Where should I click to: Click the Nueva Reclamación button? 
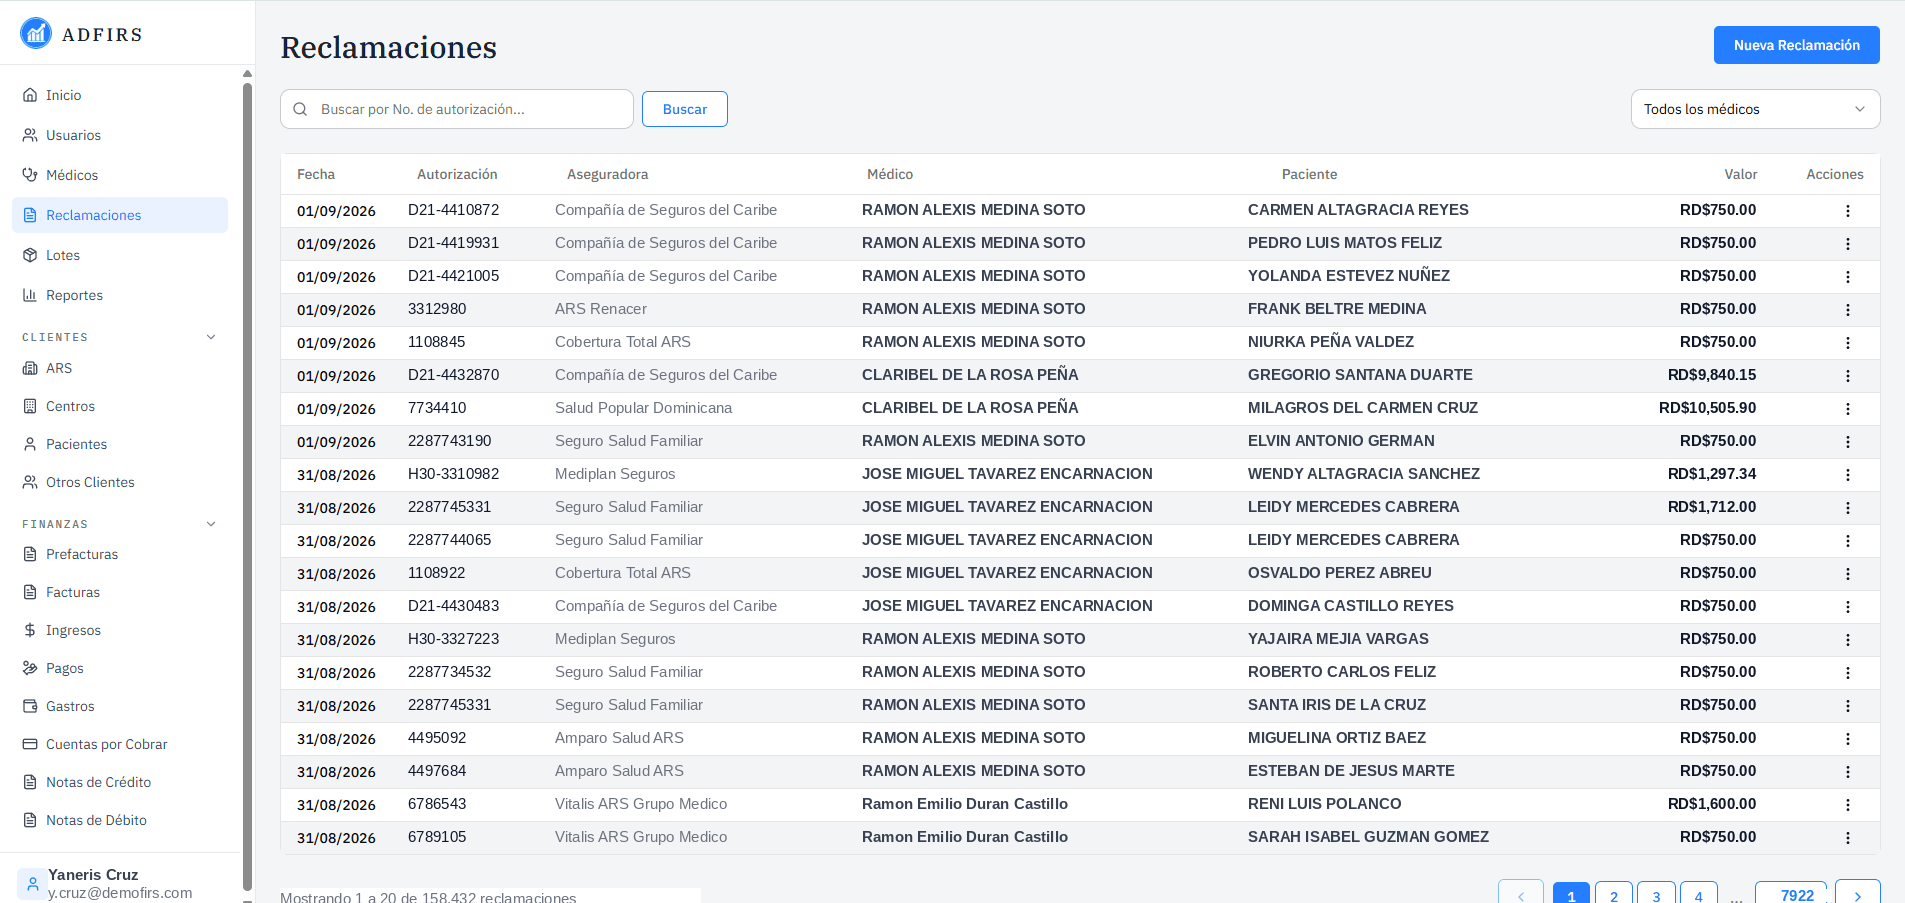coord(1796,45)
